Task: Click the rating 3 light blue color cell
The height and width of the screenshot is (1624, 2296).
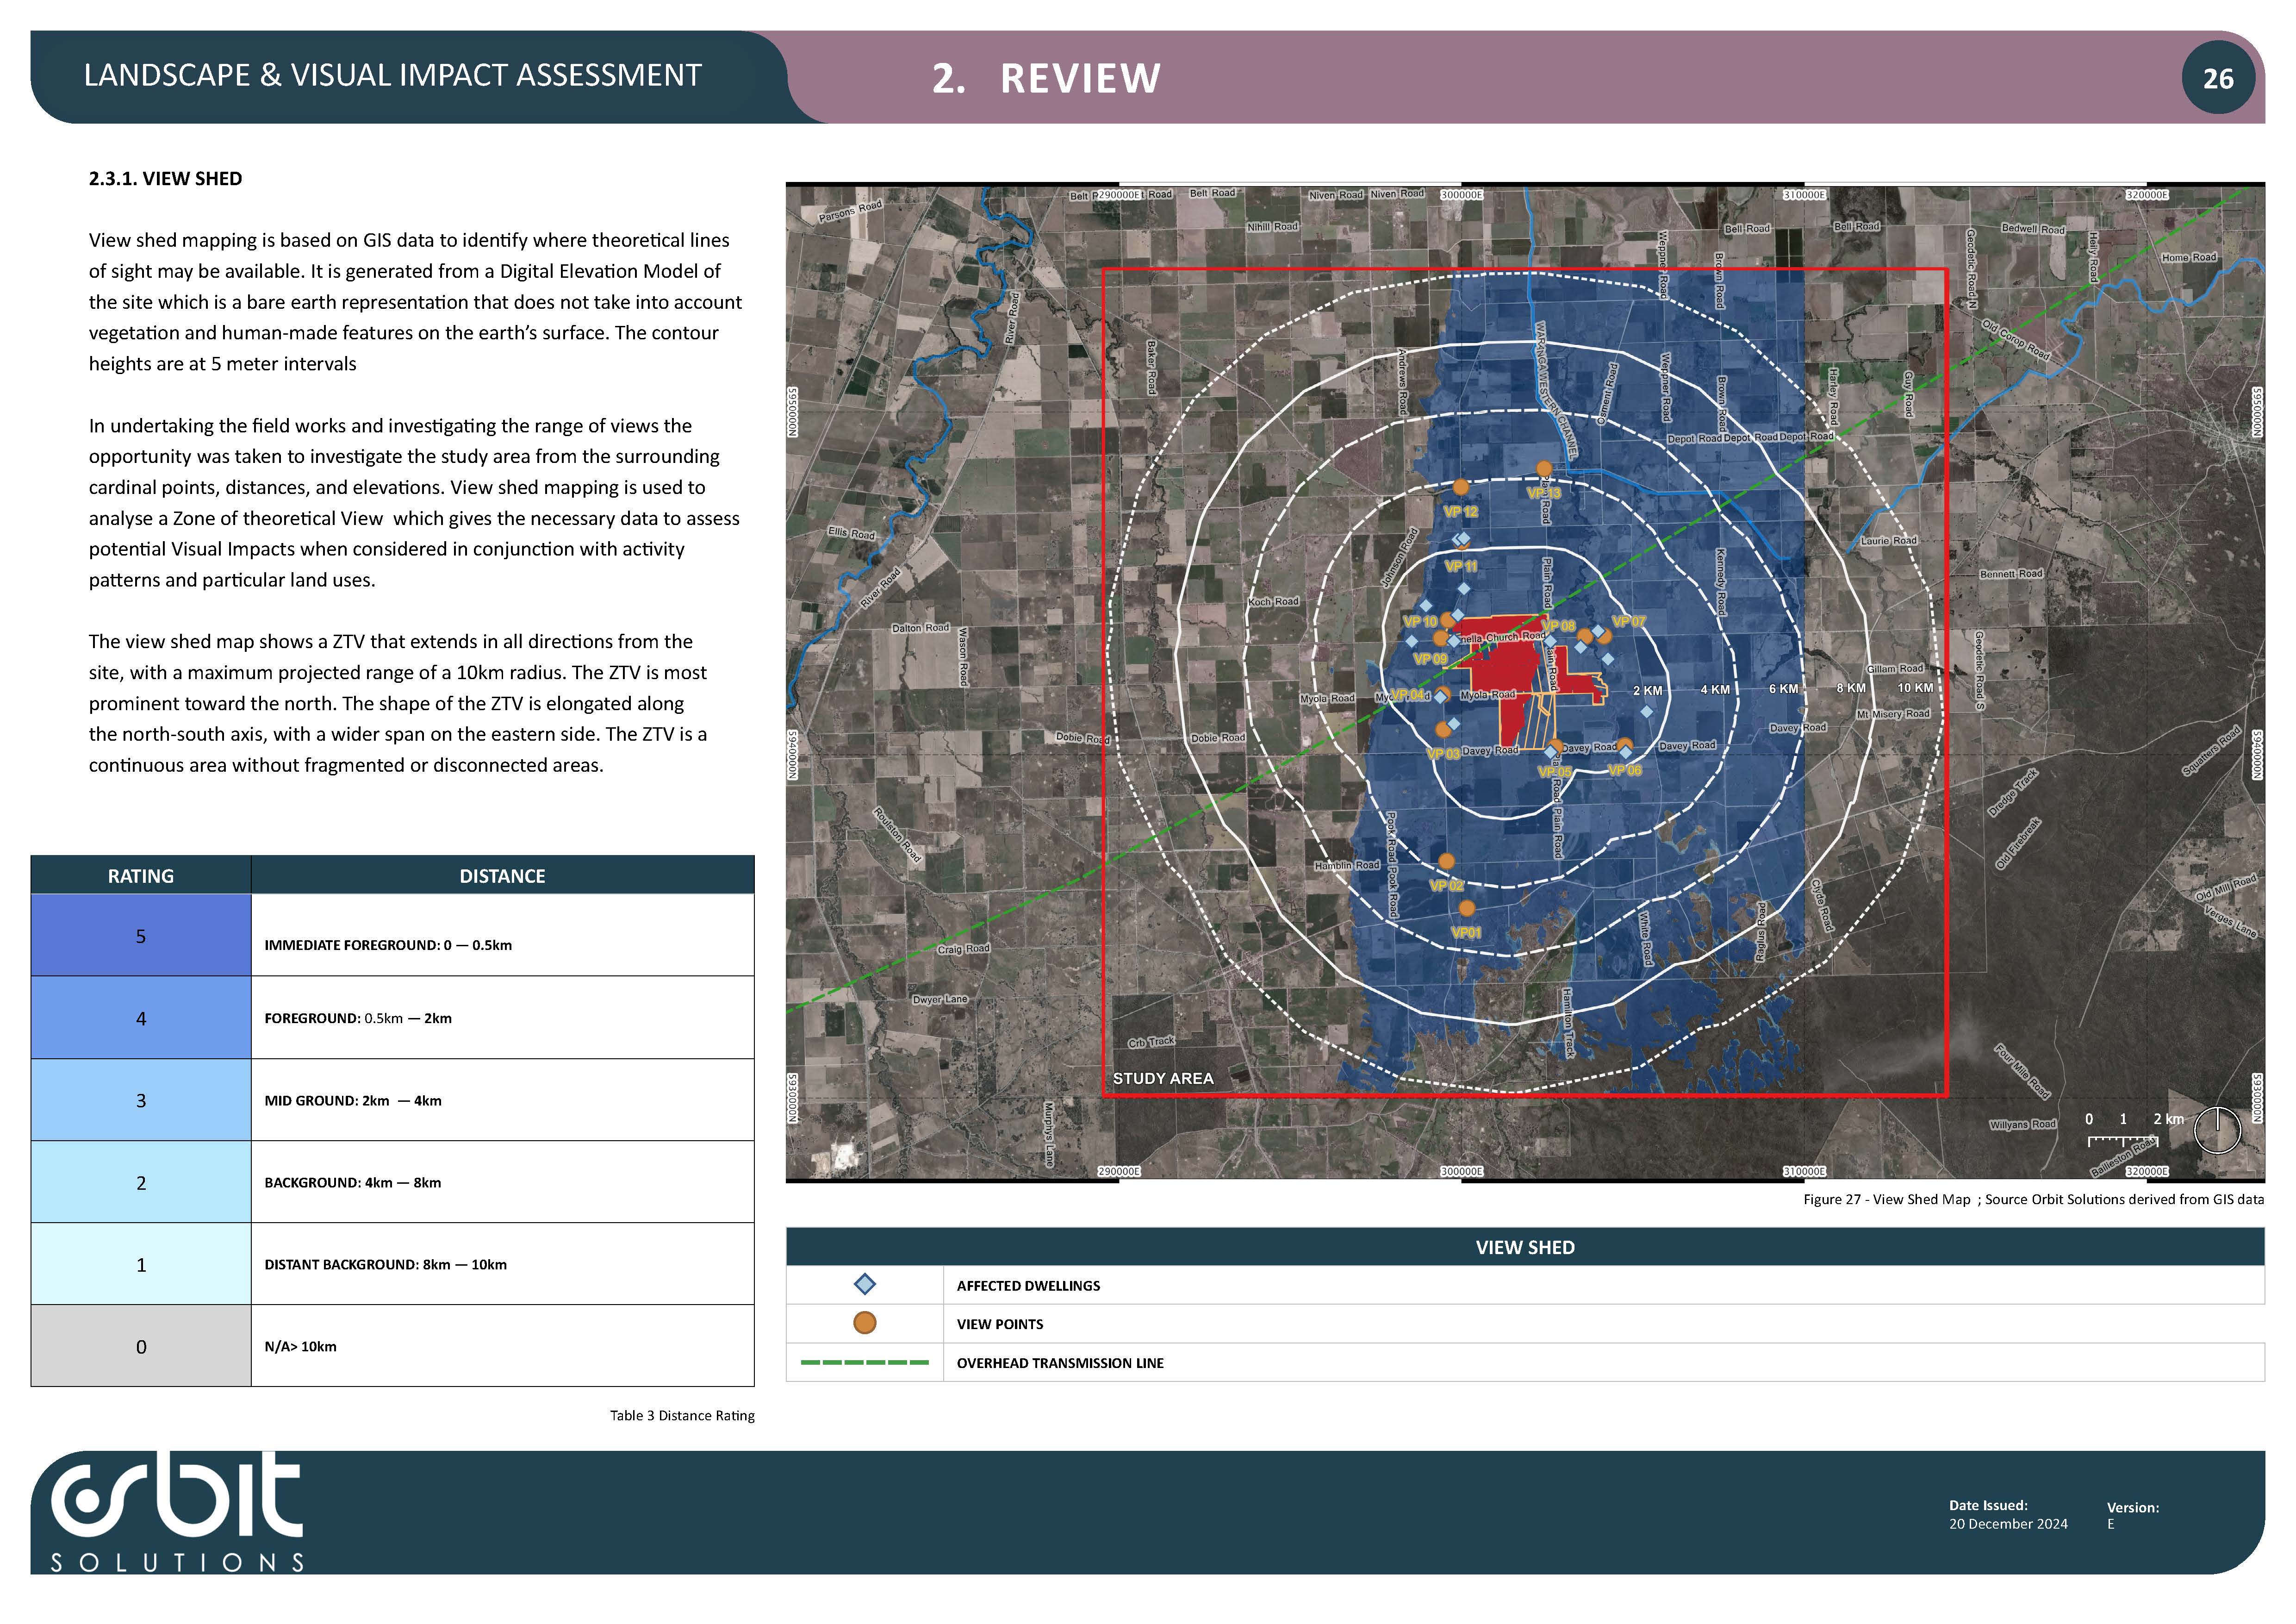Action: pos(141,1100)
